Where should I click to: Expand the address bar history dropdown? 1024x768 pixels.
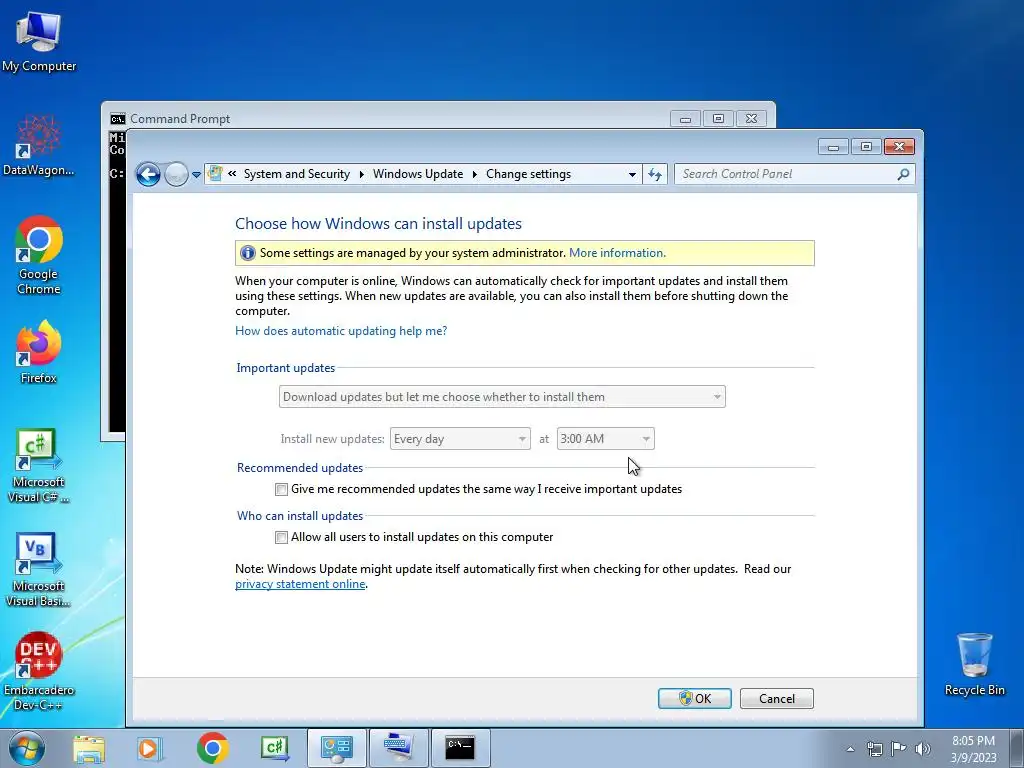pos(632,174)
